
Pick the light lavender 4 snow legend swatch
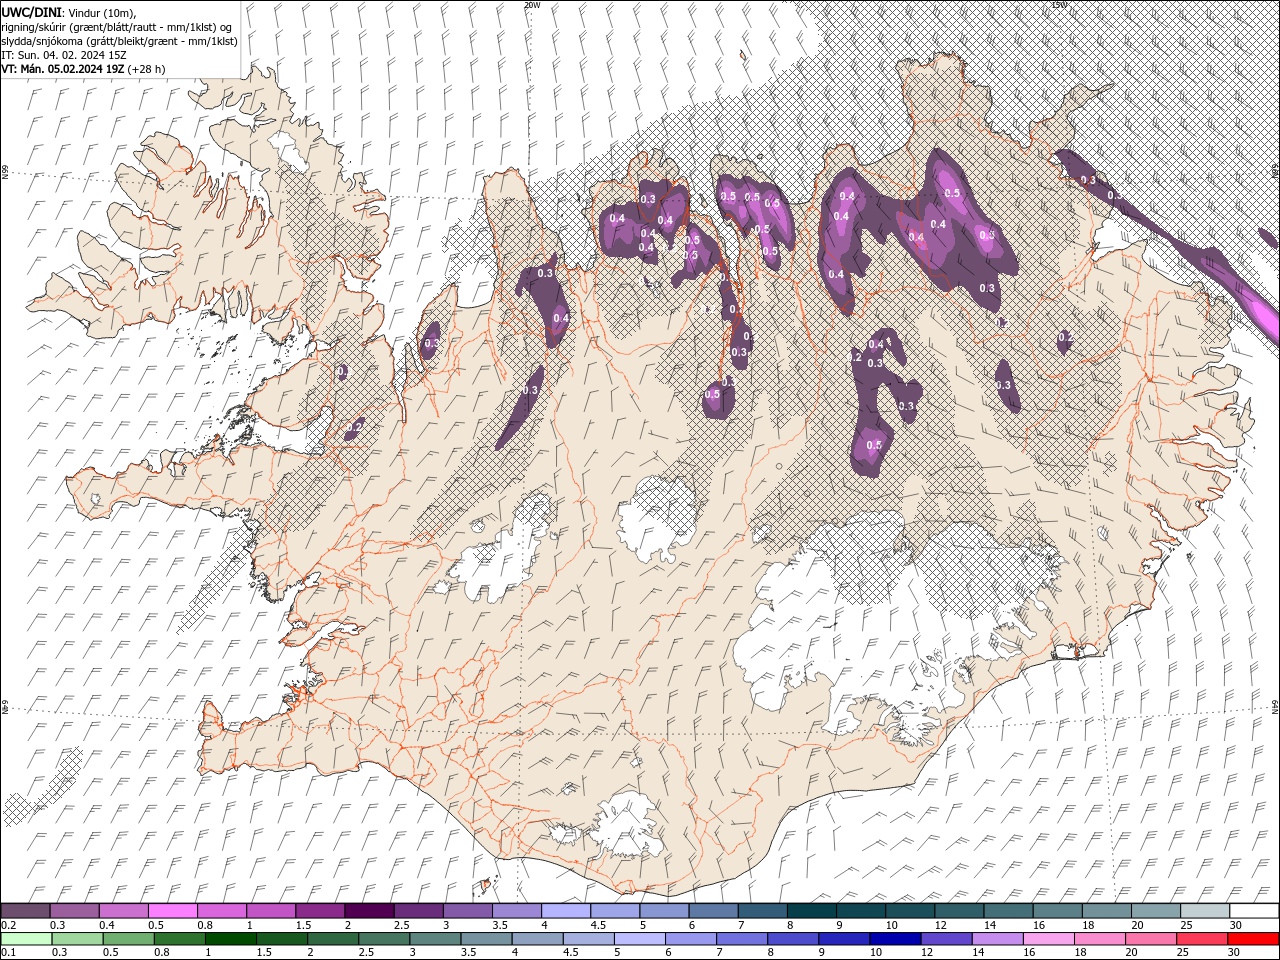pos(565,911)
